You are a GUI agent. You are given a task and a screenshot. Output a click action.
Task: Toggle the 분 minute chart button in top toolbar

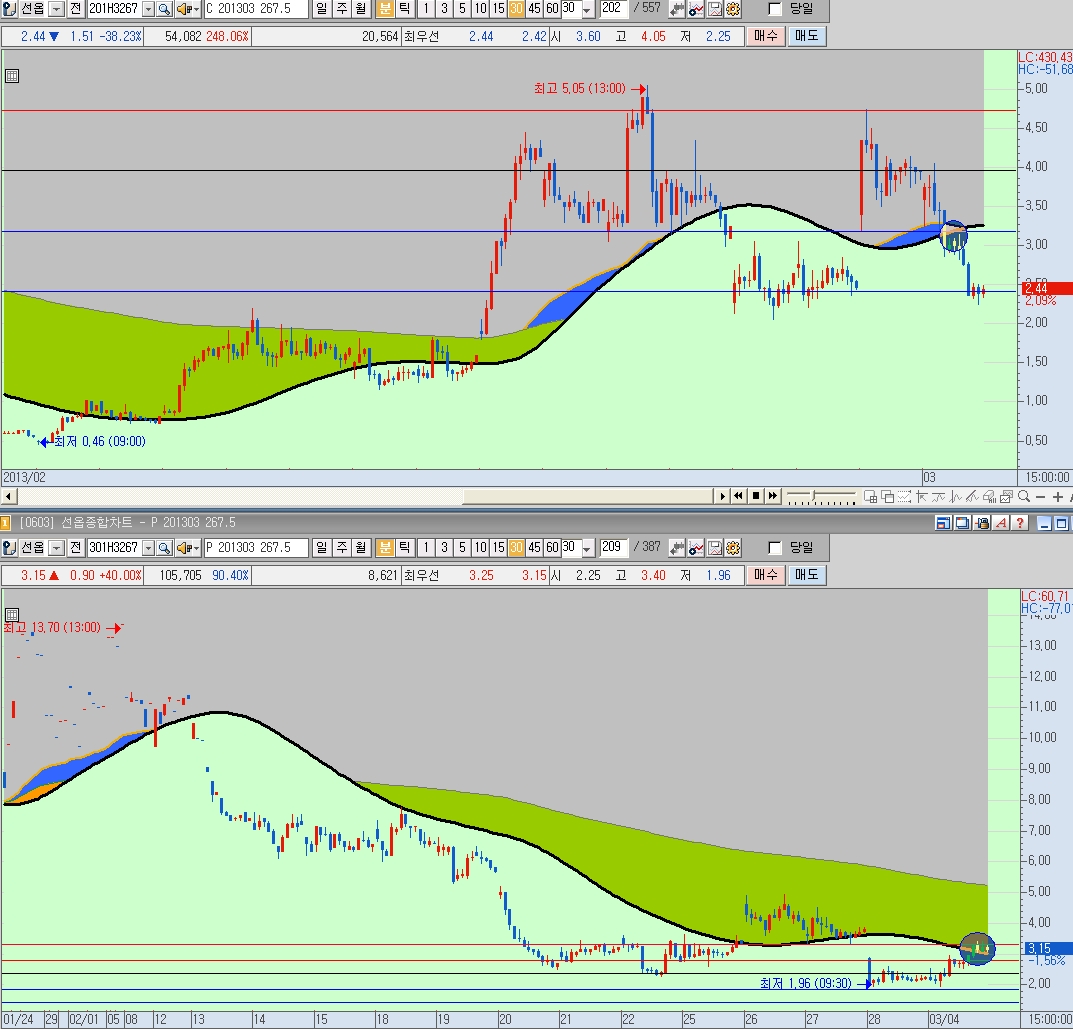385,9
